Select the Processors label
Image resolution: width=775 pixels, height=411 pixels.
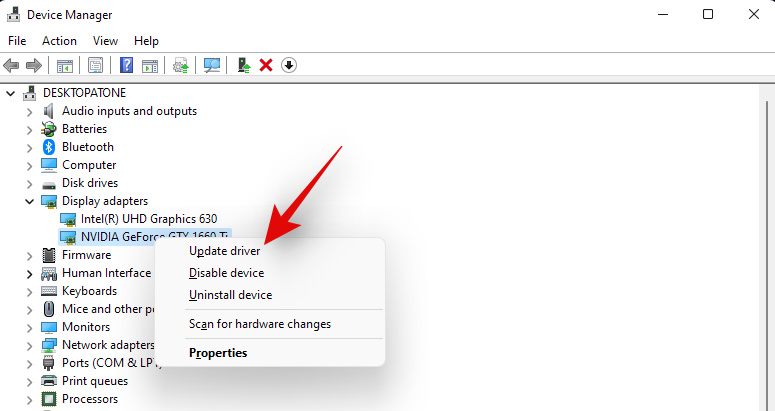(x=90, y=399)
